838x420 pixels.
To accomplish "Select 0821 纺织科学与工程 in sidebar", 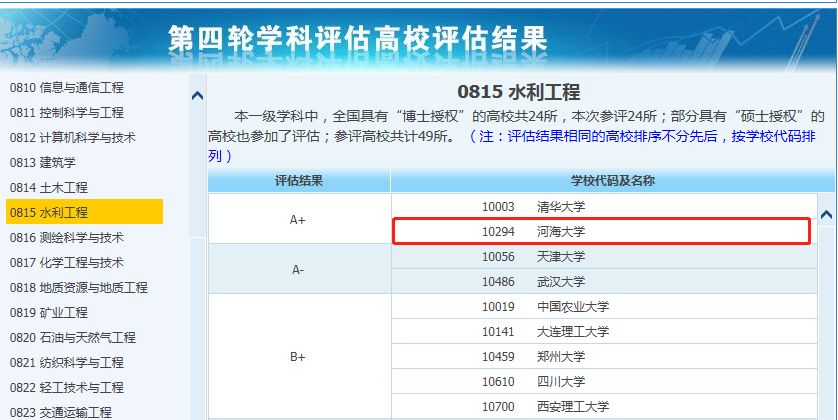I will (x=66, y=362).
